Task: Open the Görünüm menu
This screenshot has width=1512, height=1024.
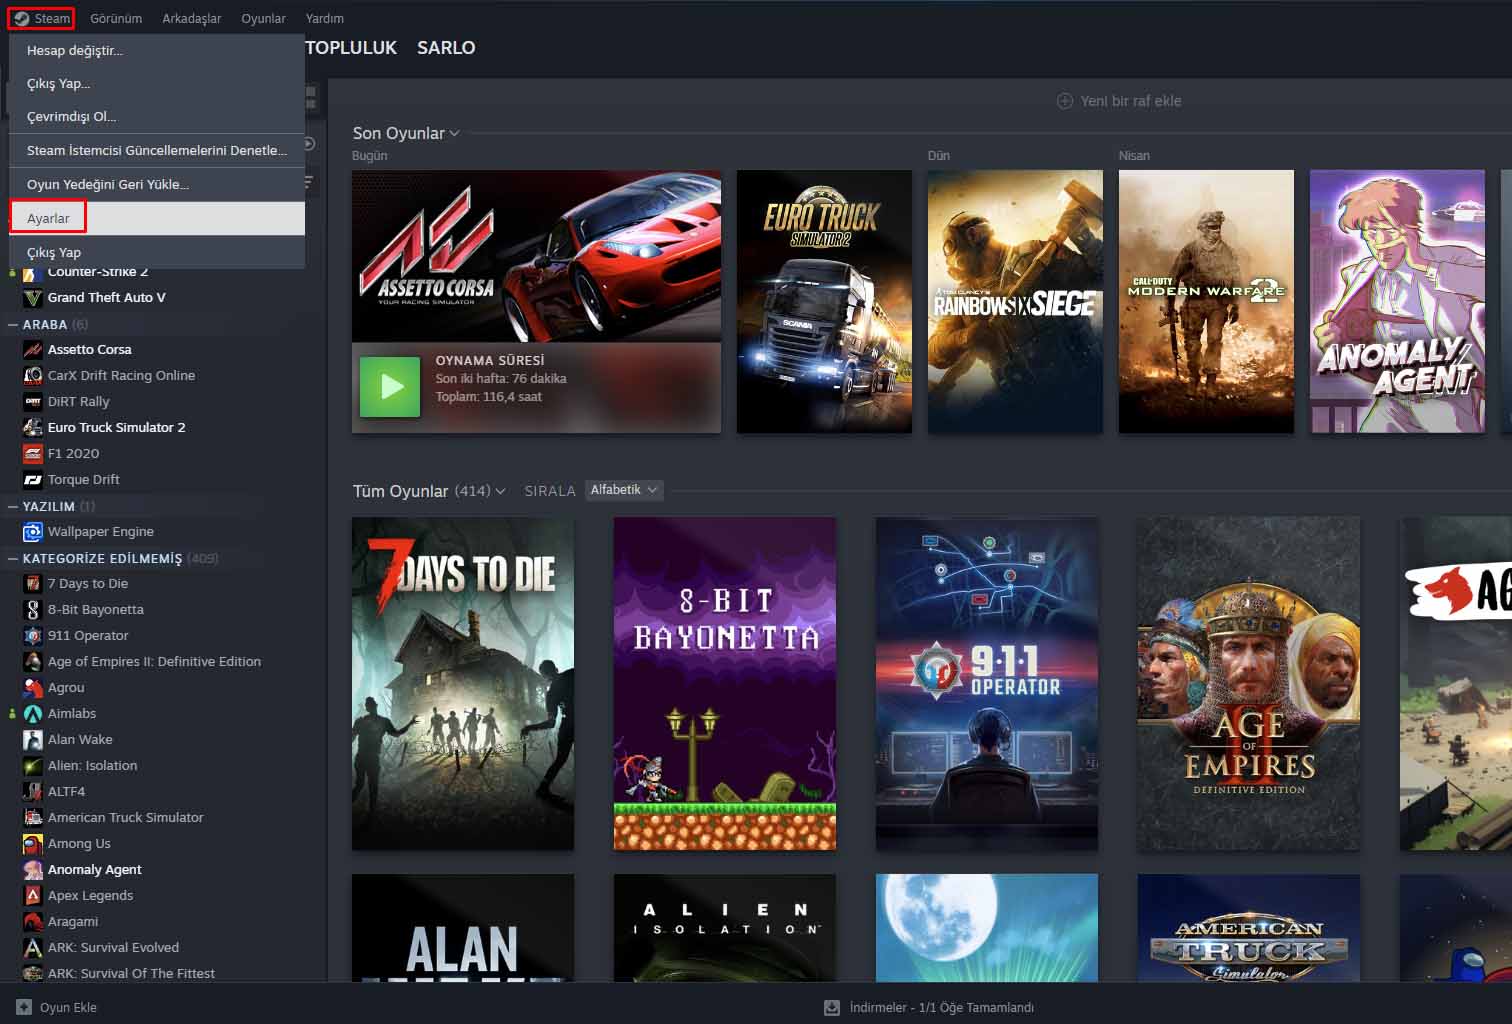Action: (x=116, y=18)
